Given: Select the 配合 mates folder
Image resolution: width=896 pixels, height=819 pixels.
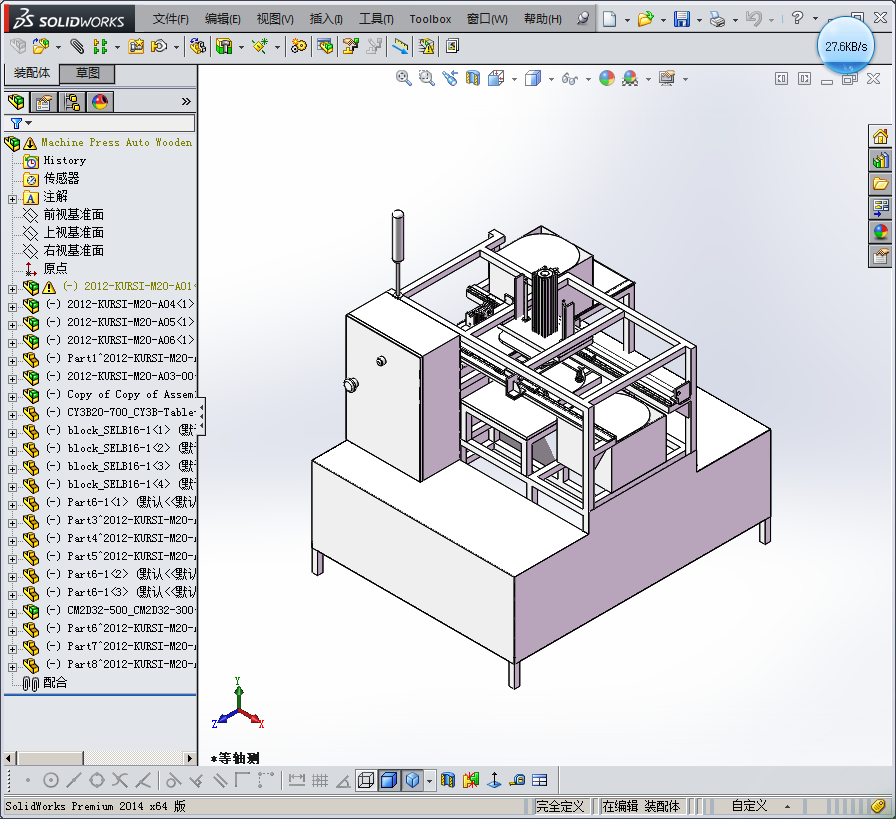Looking at the screenshot, I should point(55,682).
